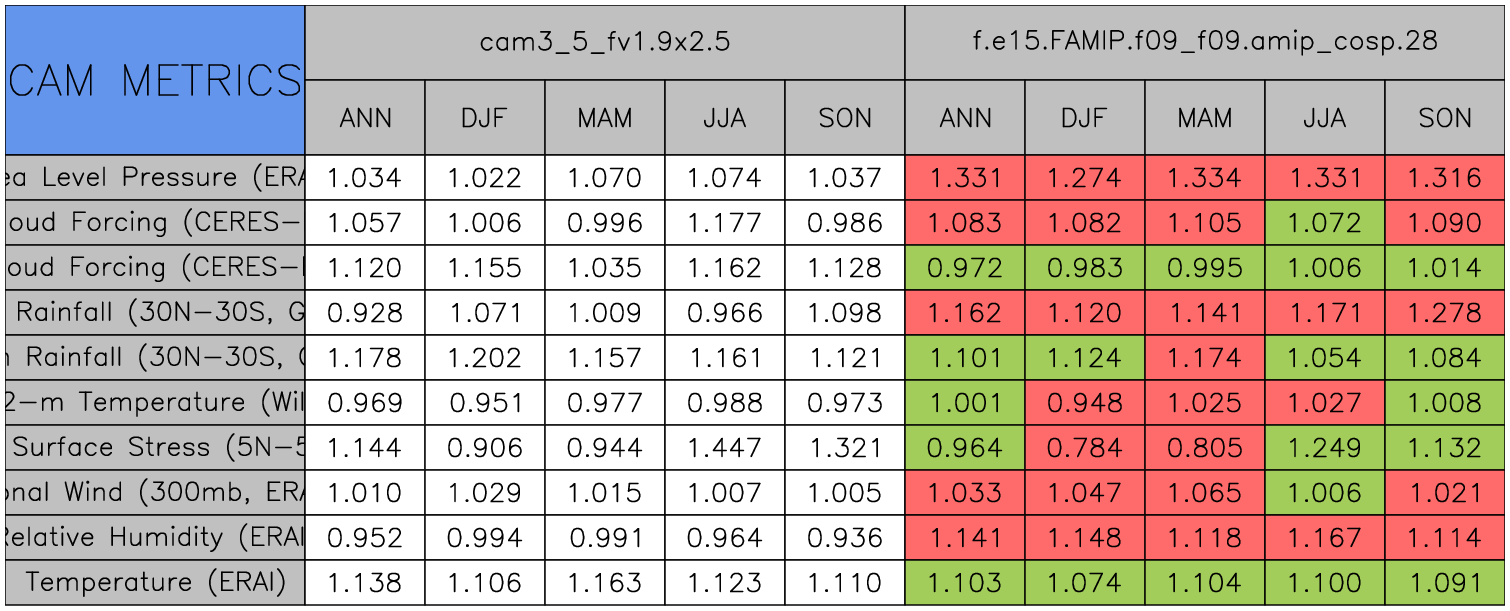Open the Zonal Wind (300mb) row label
This screenshot has width=1510, height=611.
tap(154, 492)
